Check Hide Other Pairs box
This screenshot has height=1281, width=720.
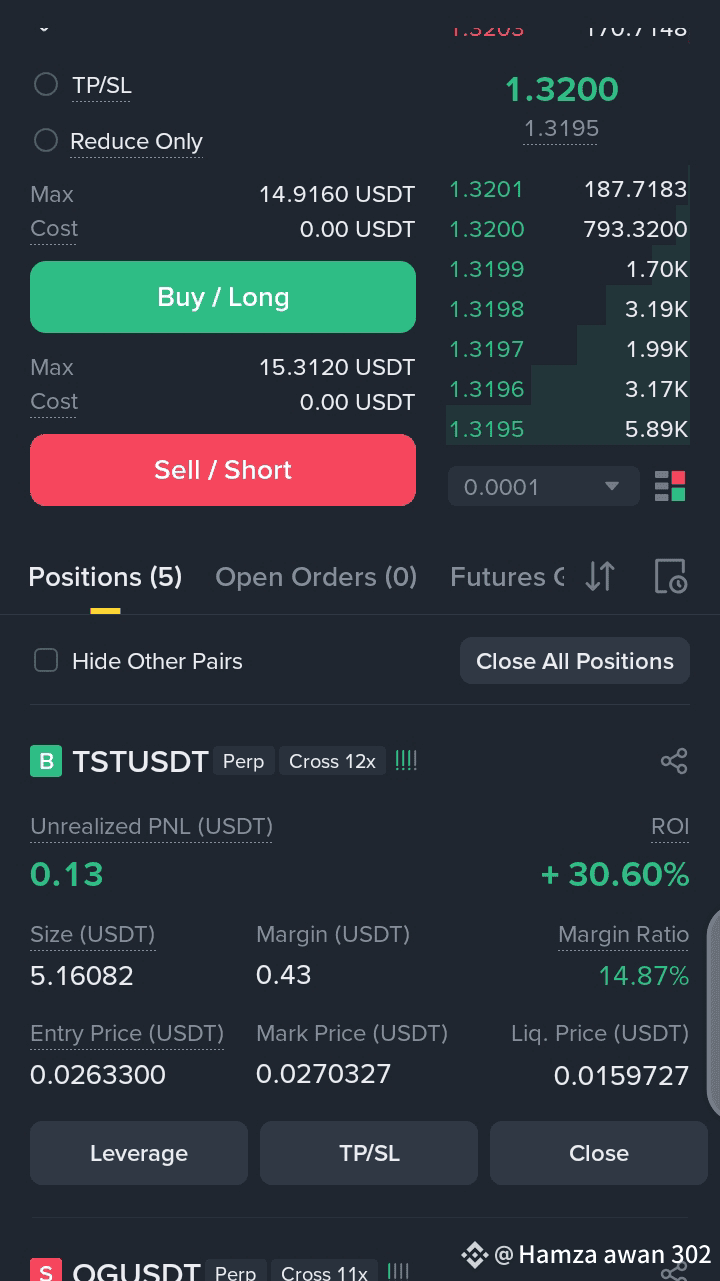point(46,660)
